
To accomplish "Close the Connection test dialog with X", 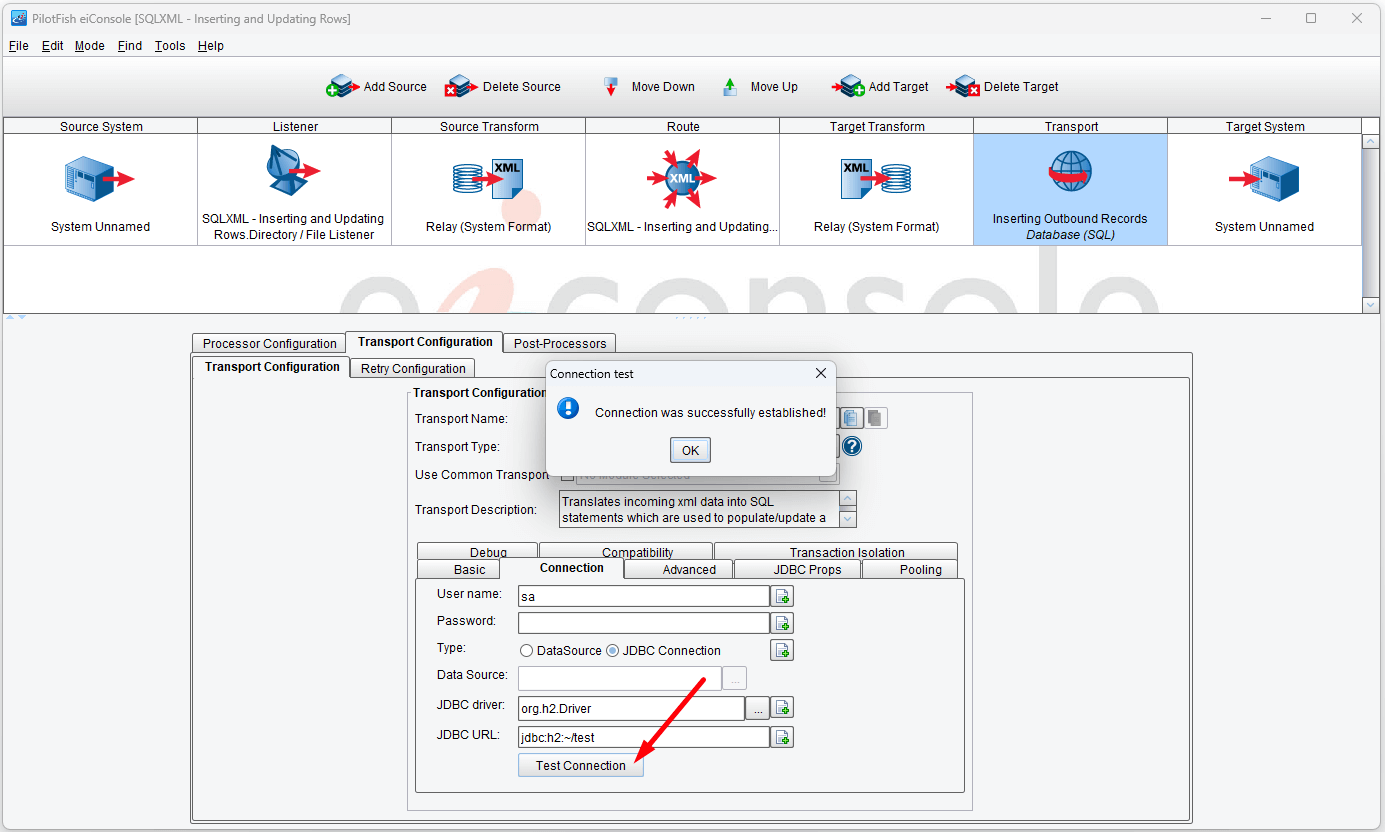I will pyautogui.click(x=821, y=373).
